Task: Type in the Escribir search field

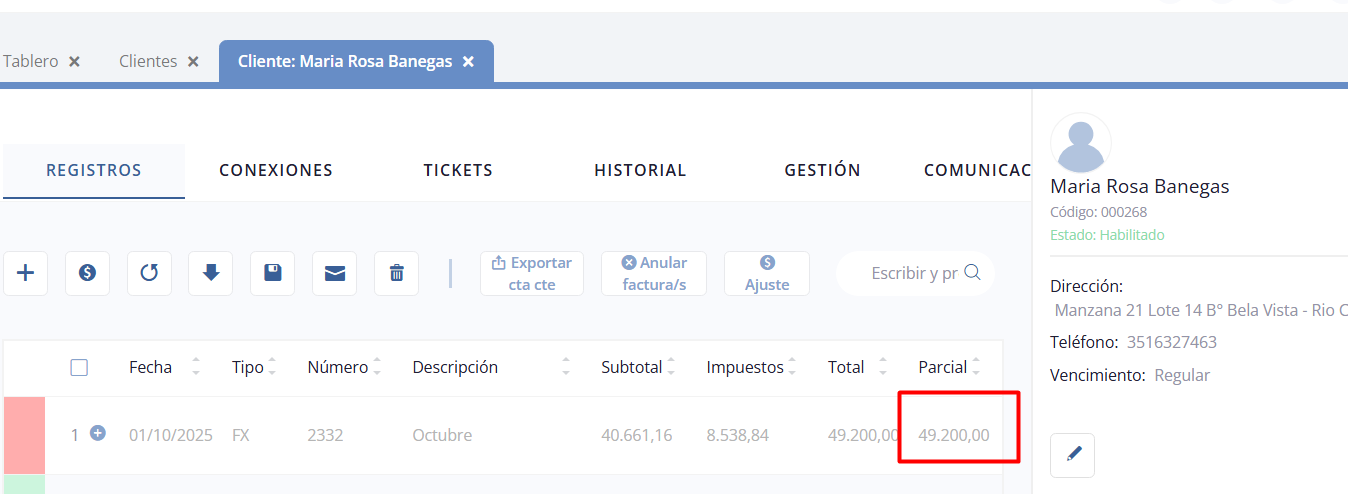Action: coord(913,273)
